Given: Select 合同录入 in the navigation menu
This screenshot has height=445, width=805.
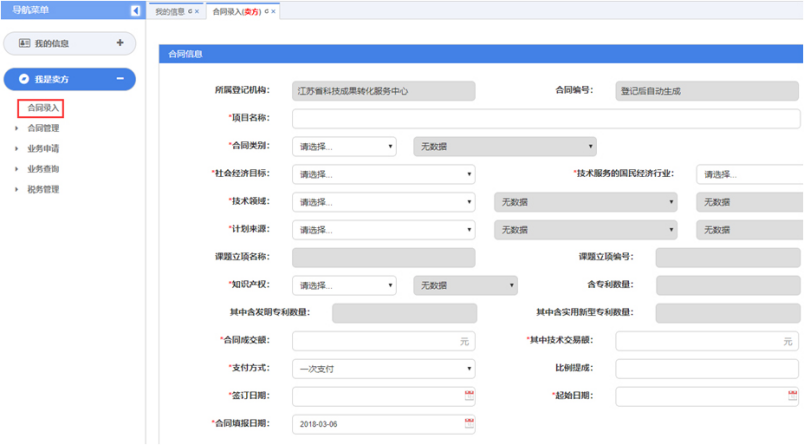Looking at the screenshot, I should [x=45, y=107].
